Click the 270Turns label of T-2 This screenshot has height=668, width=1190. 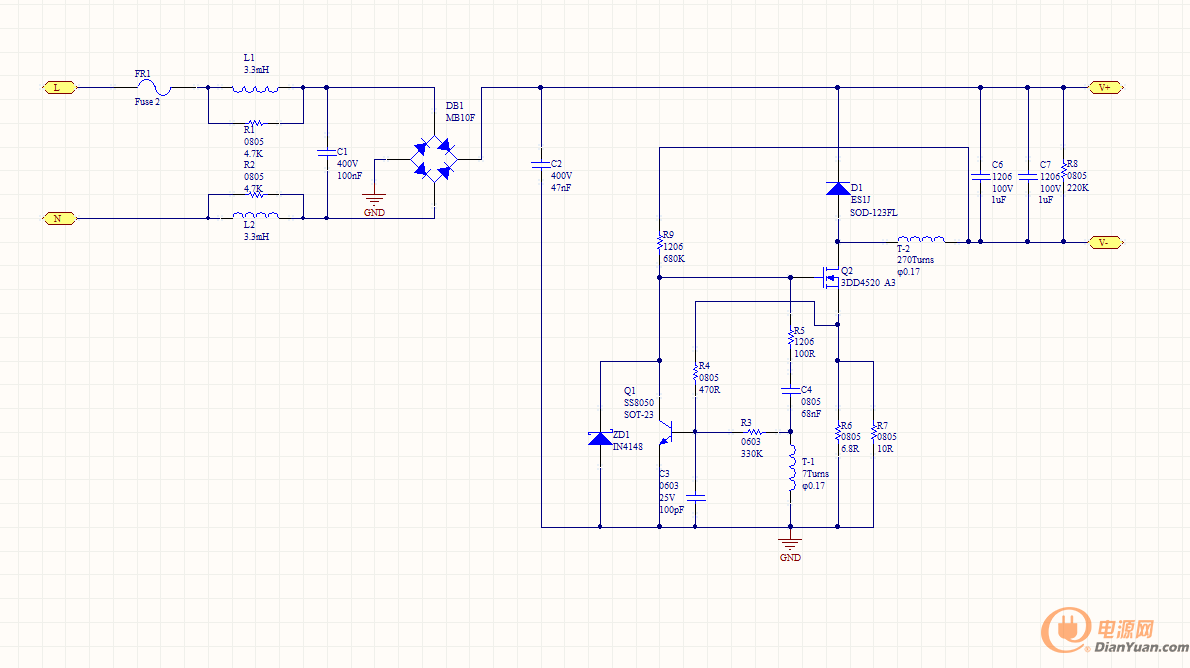click(915, 260)
